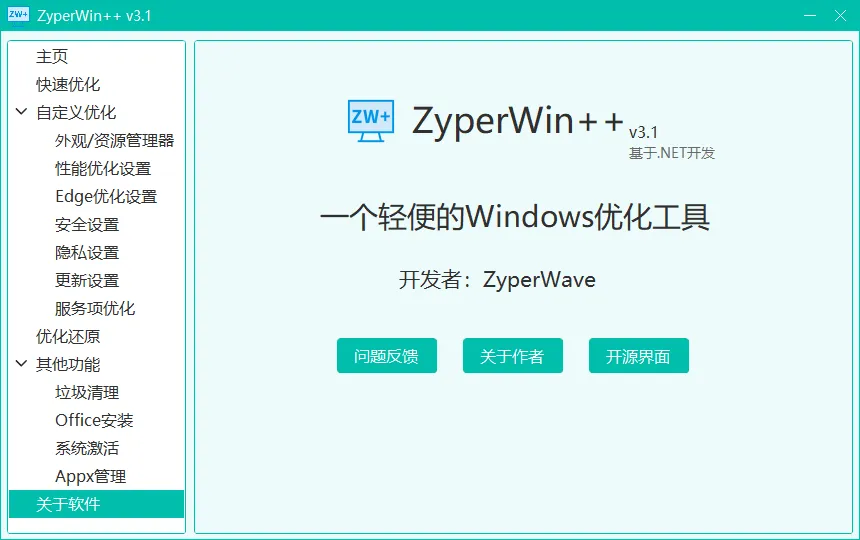
Task: Open 性能优化设置 in the sidebar
Action: [x=103, y=169]
